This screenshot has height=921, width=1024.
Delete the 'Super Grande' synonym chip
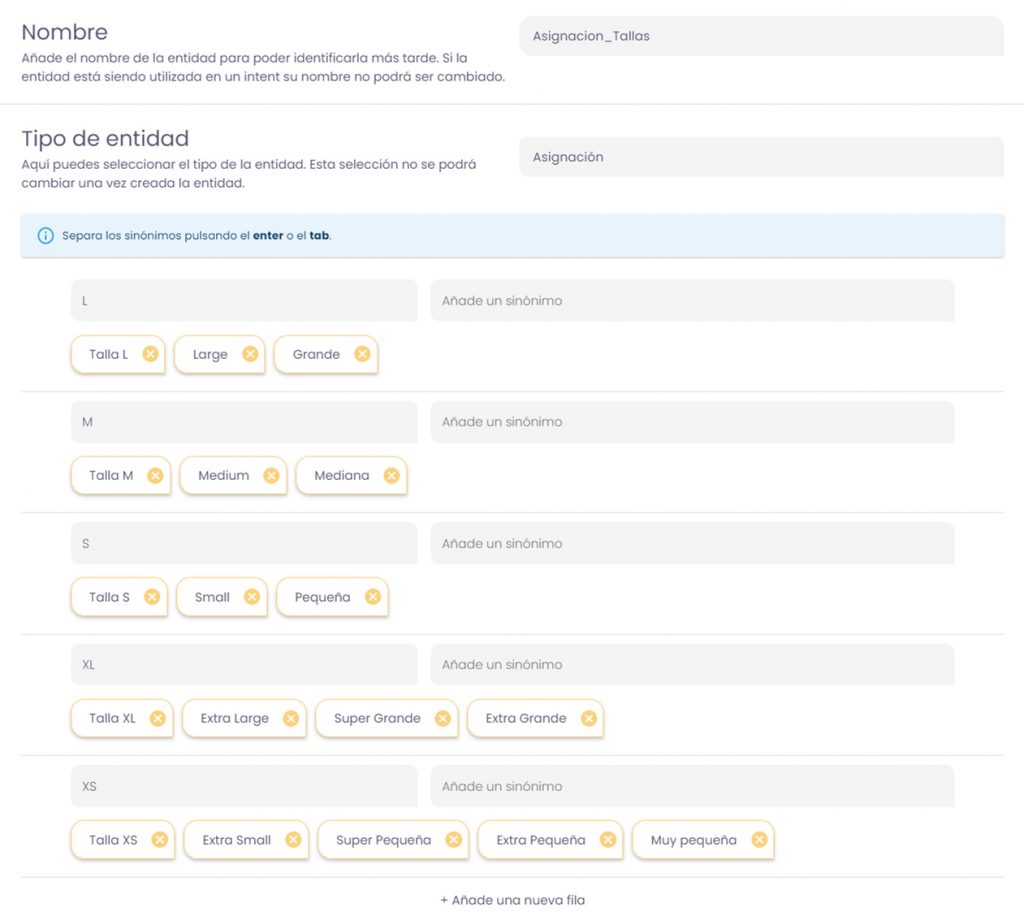pyautogui.click(x=442, y=718)
